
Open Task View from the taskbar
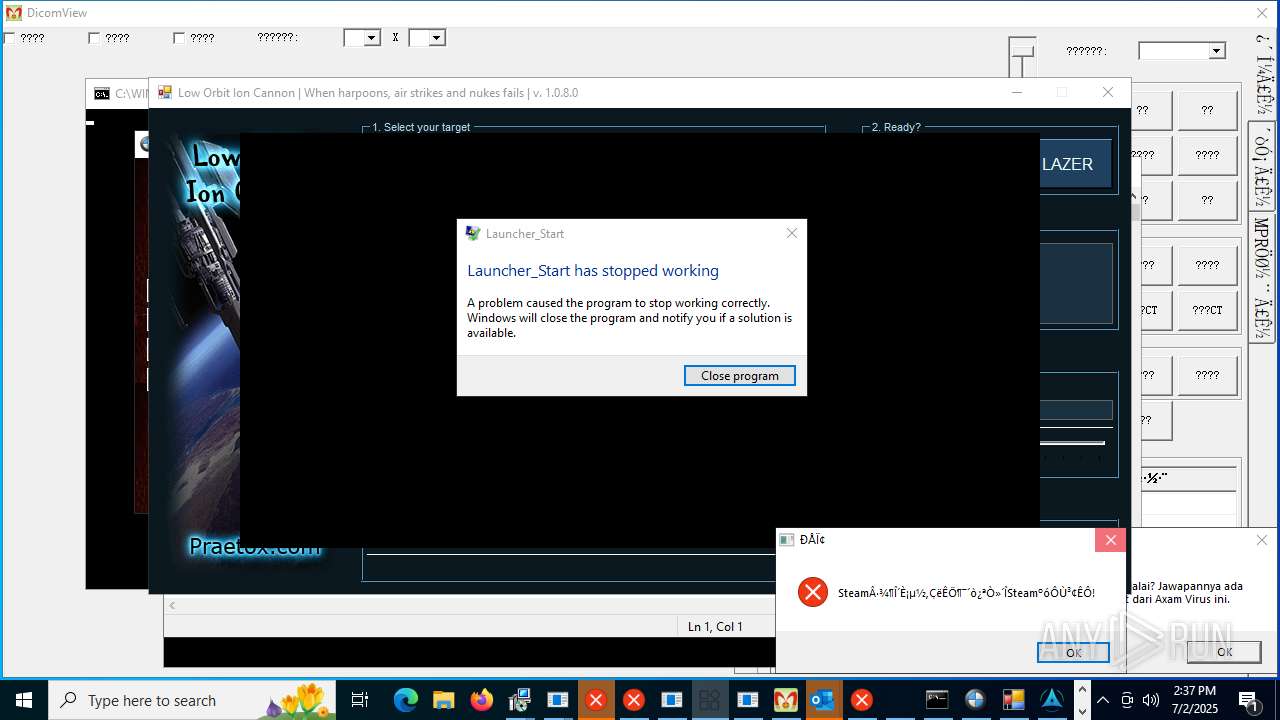coord(360,700)
